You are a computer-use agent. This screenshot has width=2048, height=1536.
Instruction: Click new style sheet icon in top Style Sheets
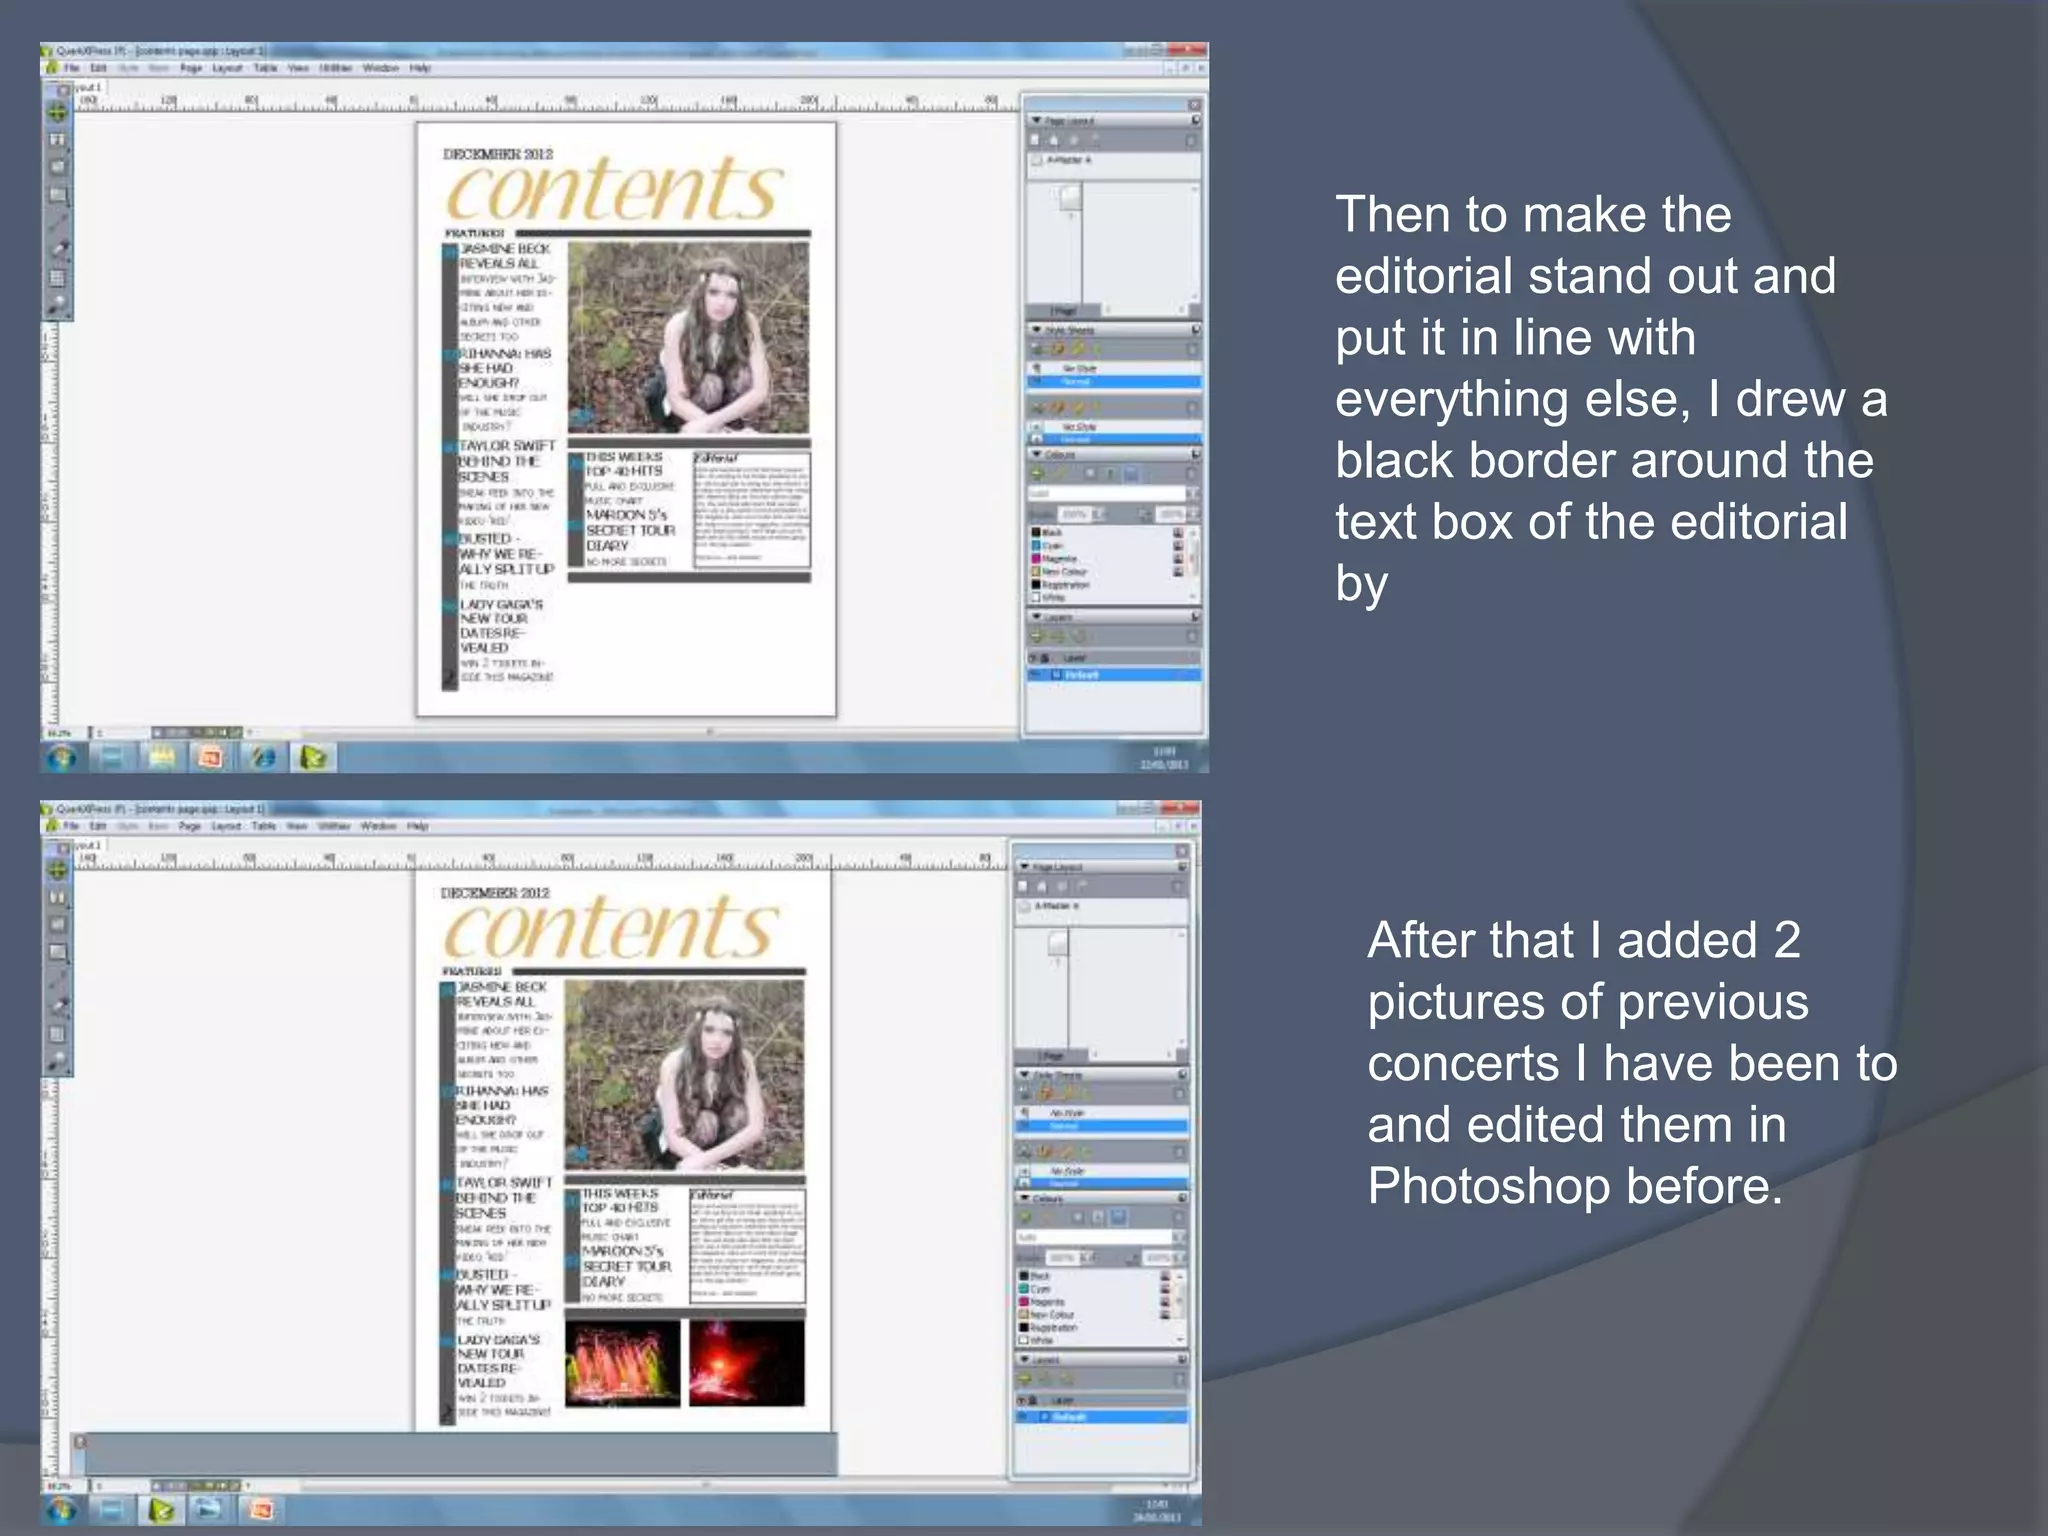[1037, 349]
